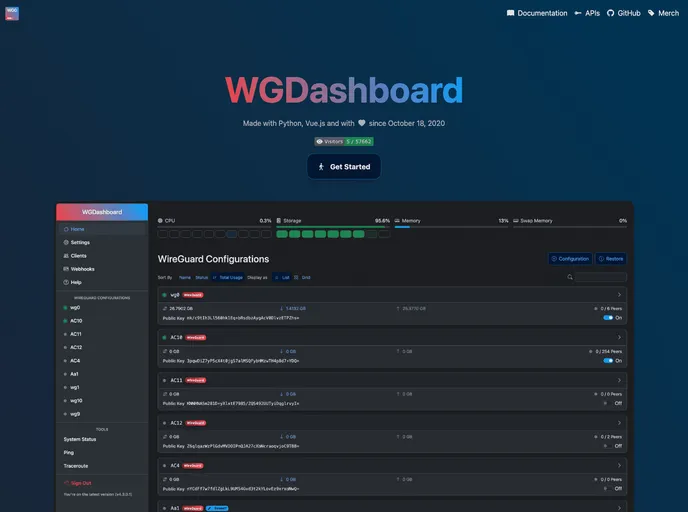Select Help in the dashboard sidebar

[102, 282]
